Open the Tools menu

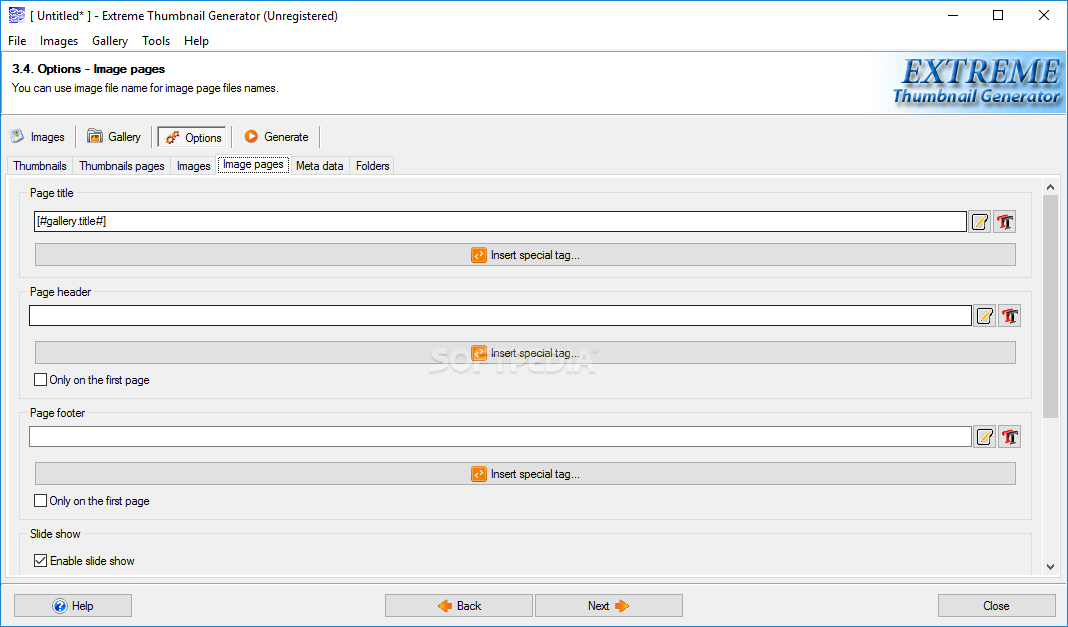click(156, 41)
